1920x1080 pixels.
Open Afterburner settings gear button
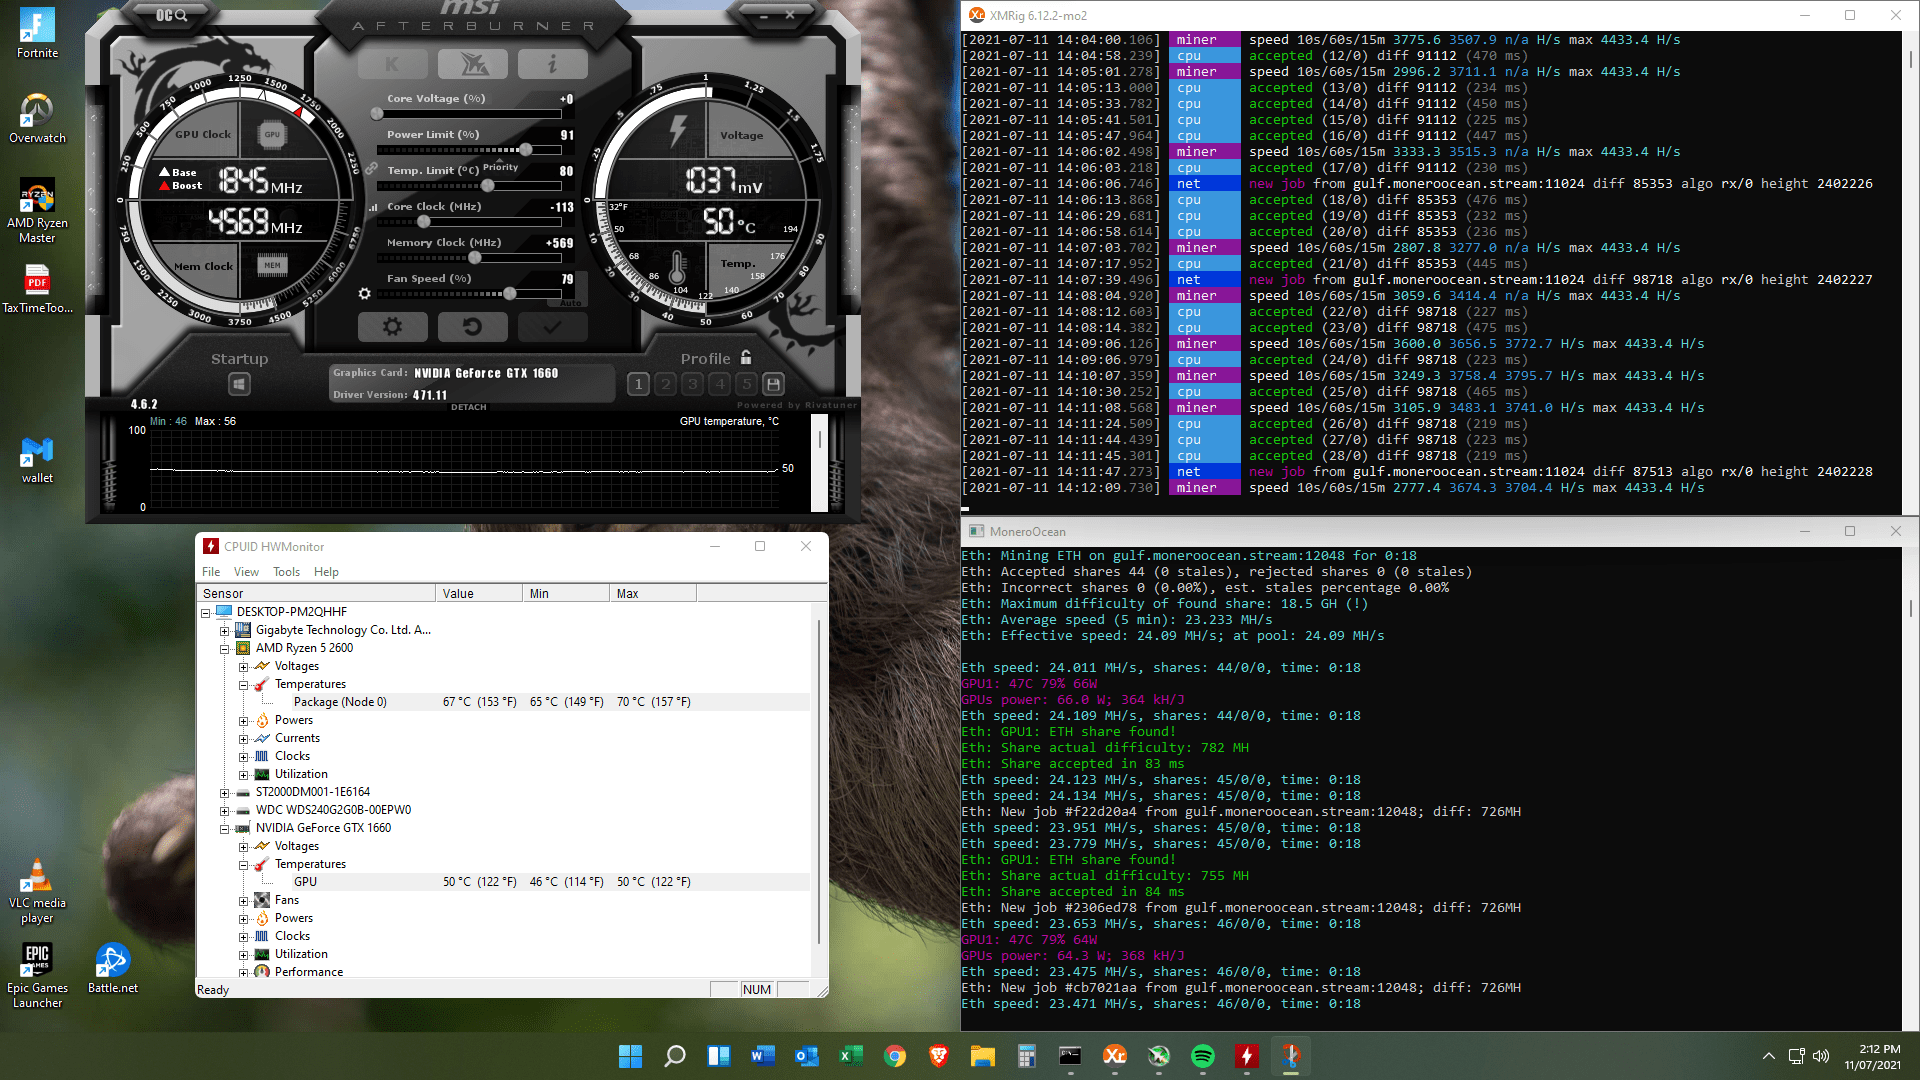(x=392, y=327)
